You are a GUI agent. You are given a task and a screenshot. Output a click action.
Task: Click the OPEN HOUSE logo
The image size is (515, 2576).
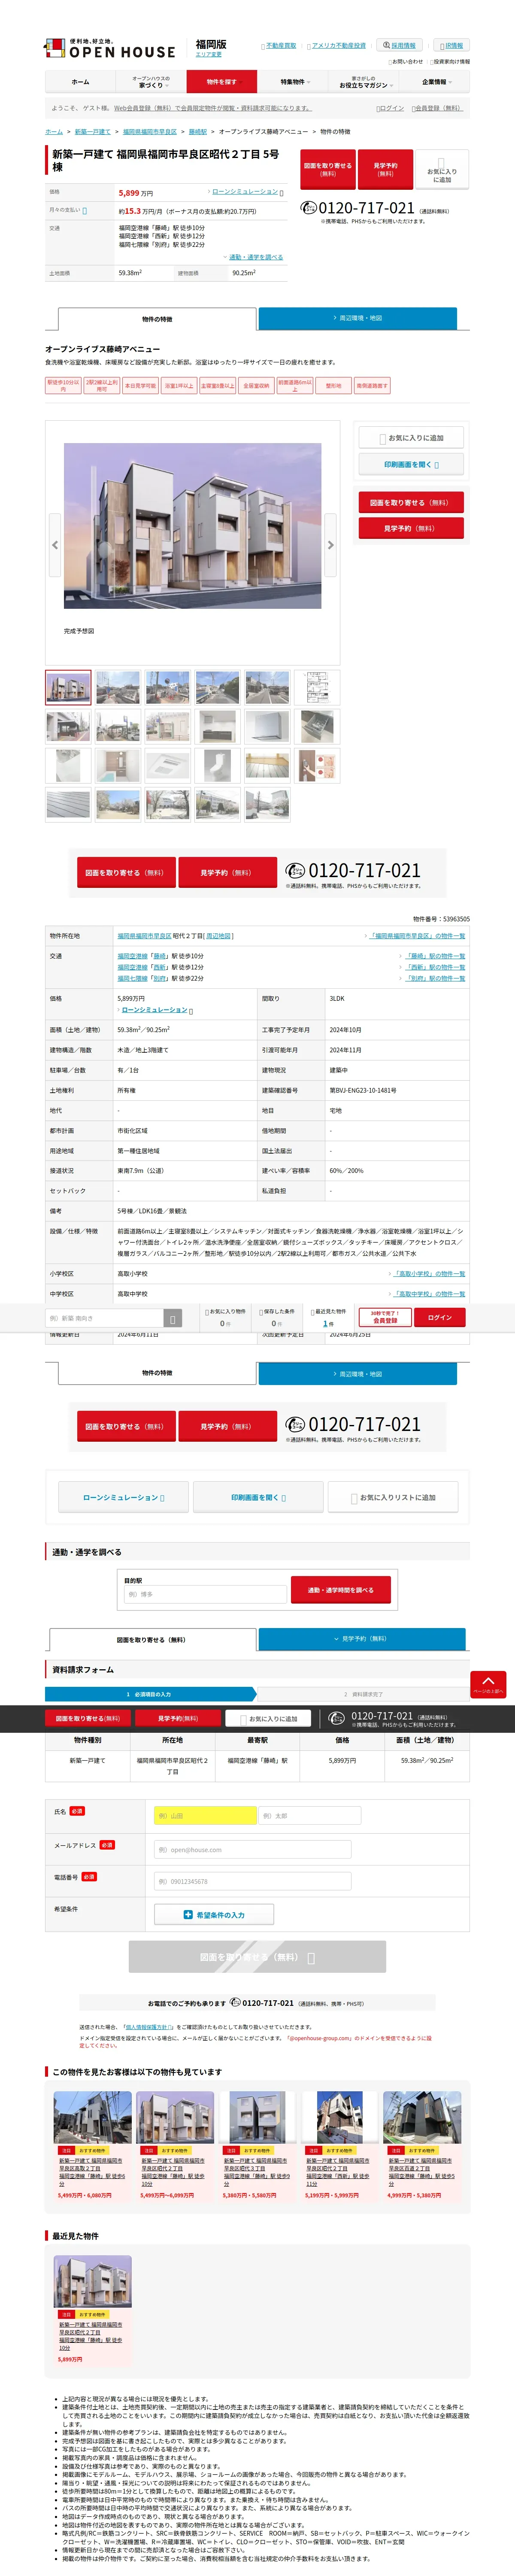tap(109, 48)
